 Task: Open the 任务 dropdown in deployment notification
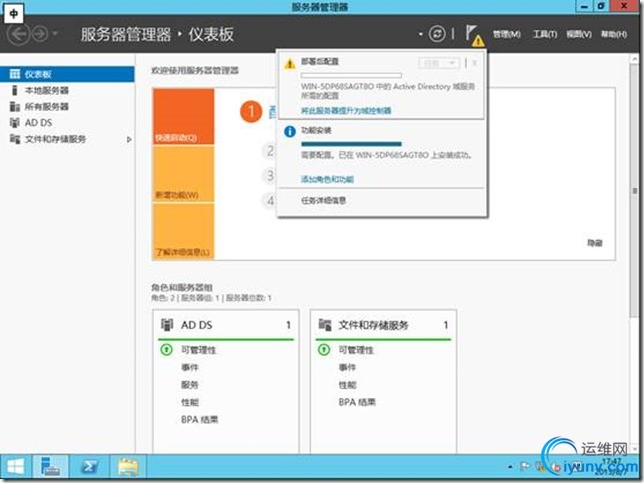439,63
